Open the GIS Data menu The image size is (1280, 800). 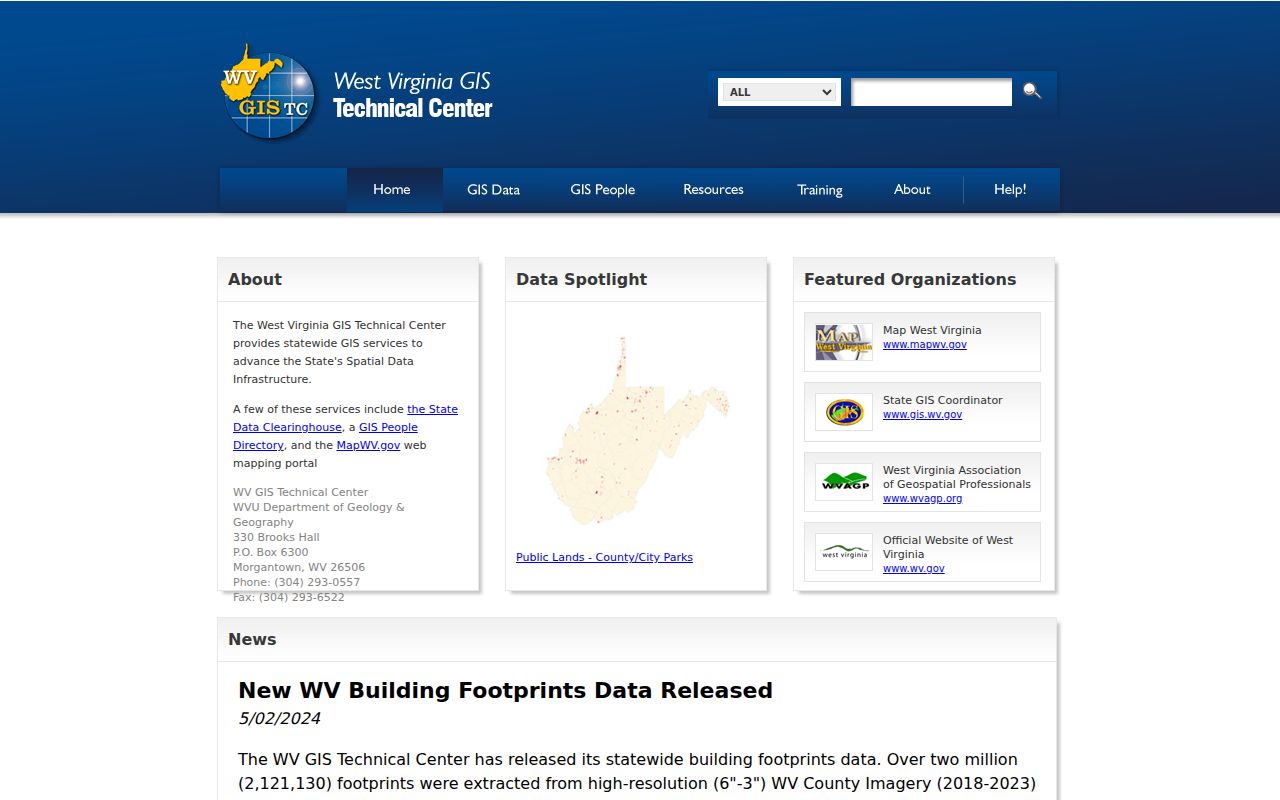(x=493, y=189)
